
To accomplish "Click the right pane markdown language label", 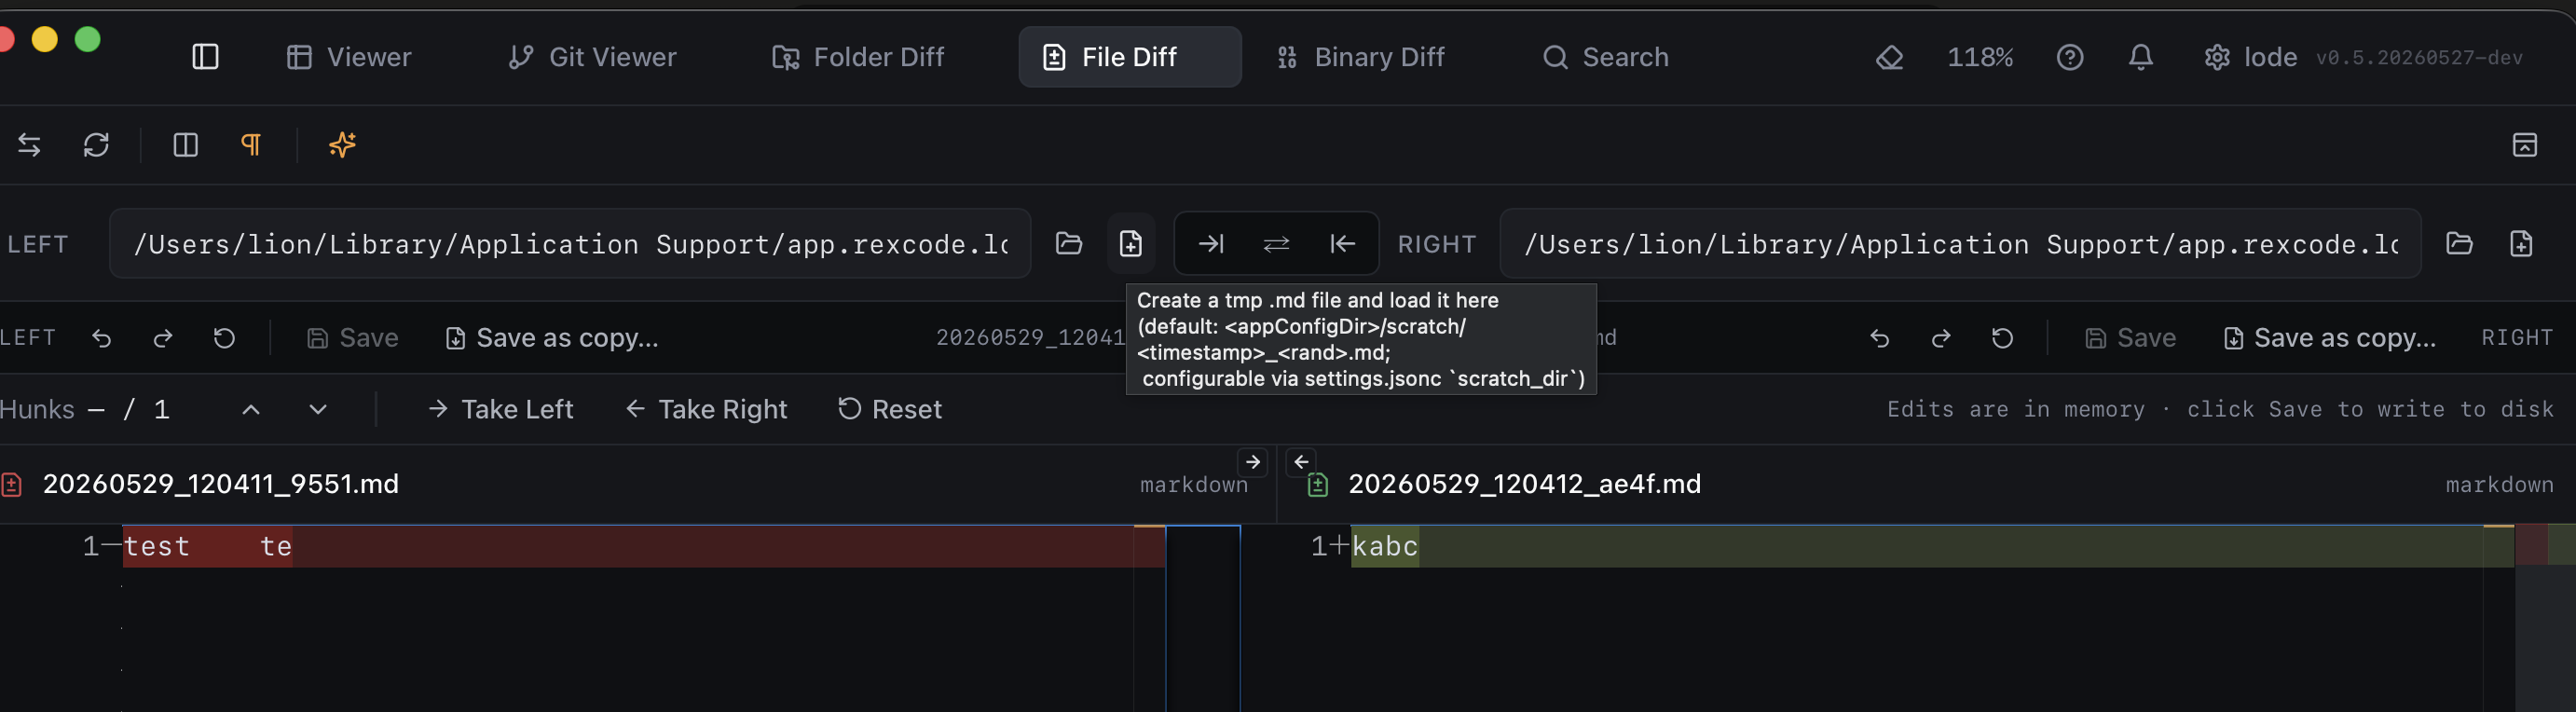I will tap(2499, 485).
